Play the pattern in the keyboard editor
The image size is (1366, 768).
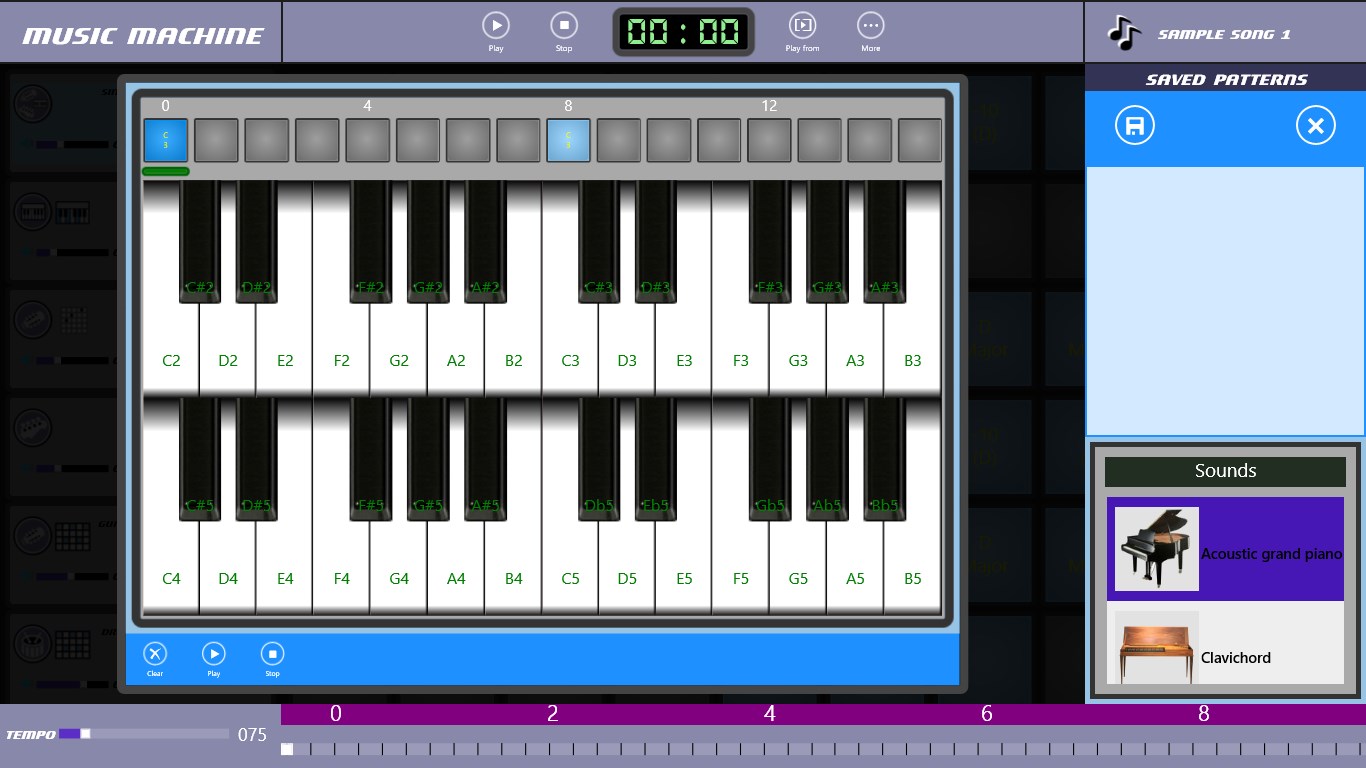point(214,655)
